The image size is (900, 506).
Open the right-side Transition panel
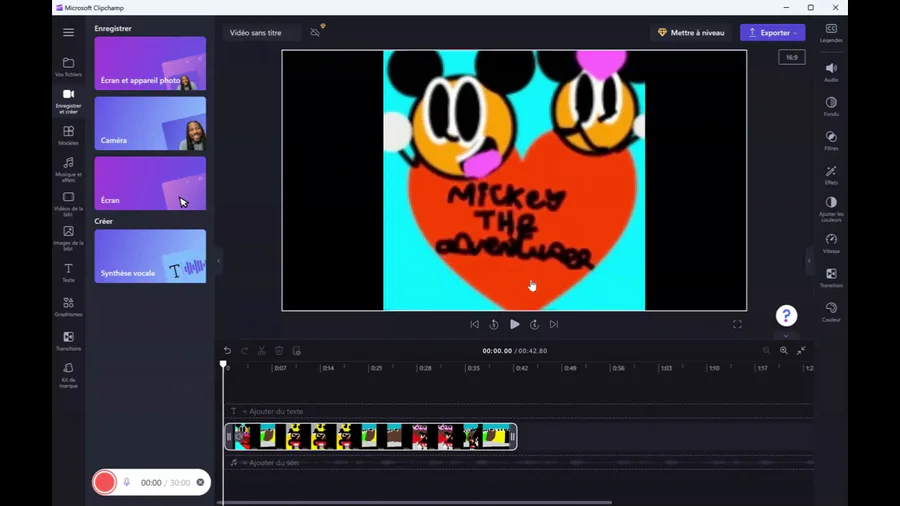coord(831,278)
